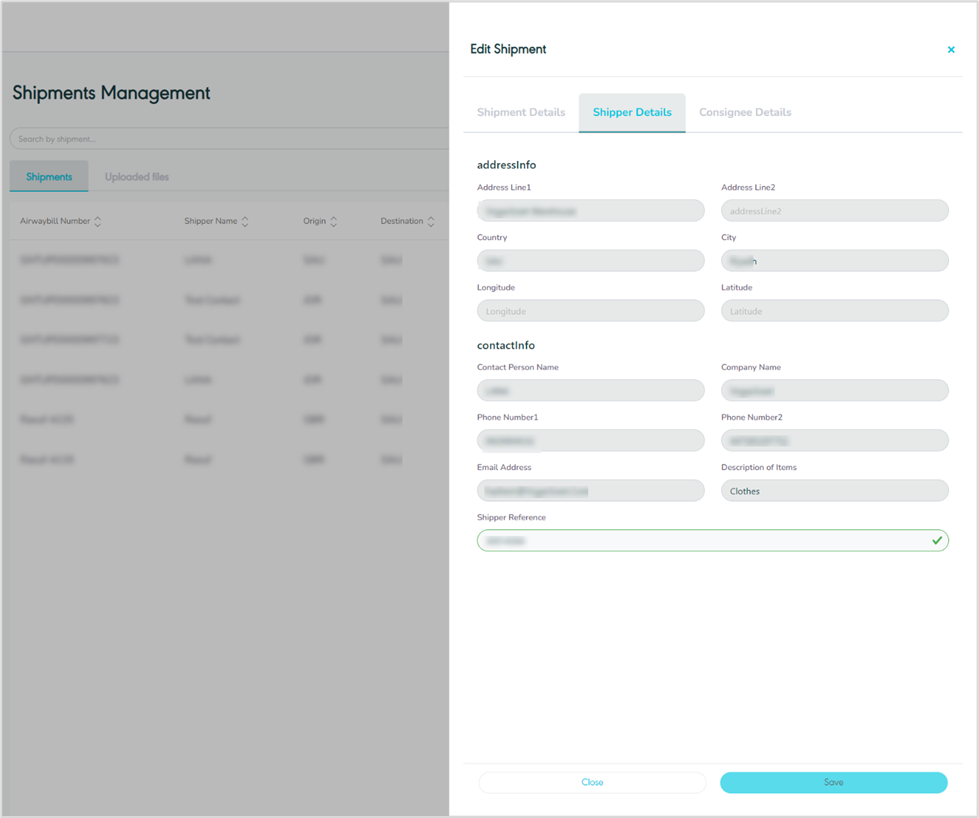
Task: Focus the Country input field
Action: 590,261
